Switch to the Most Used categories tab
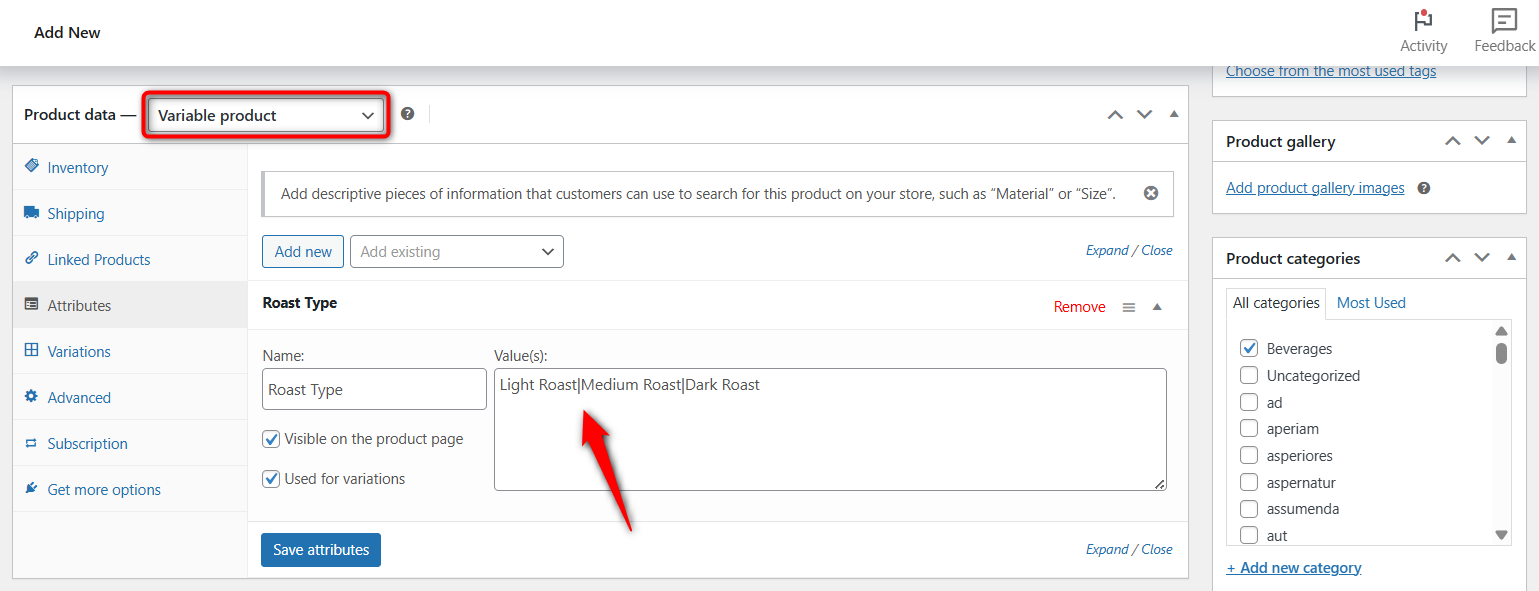This screenshot has width=1539, height=591. [x=1370, y=302]
